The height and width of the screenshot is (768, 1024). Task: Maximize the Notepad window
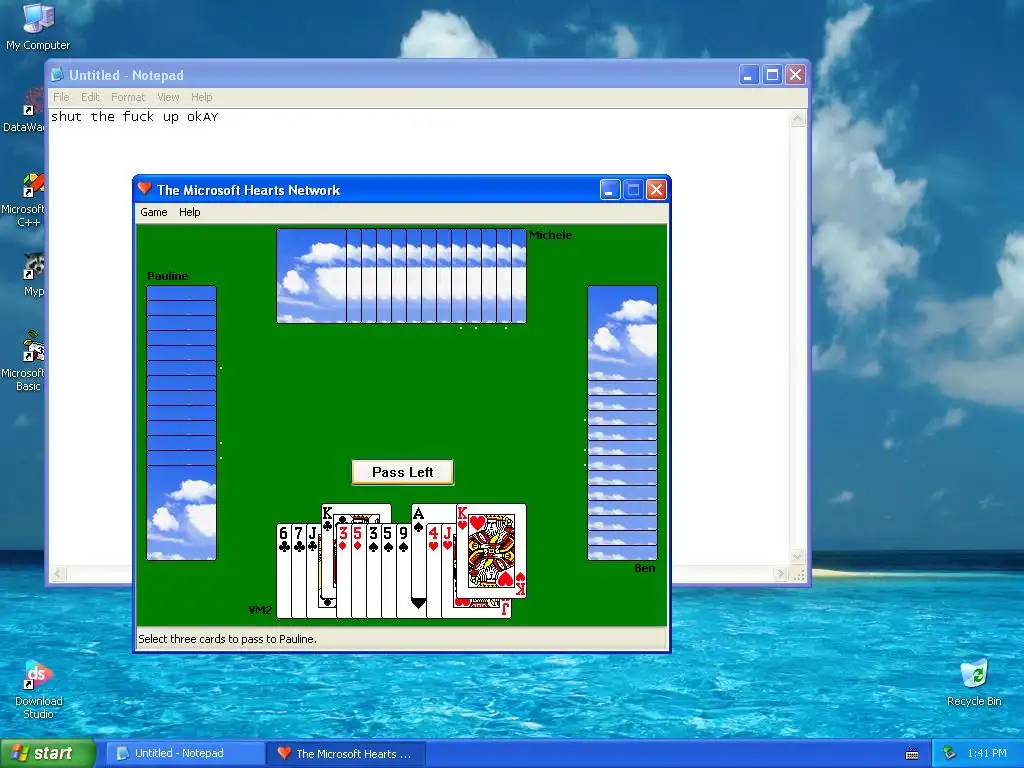tap(772, 75)
